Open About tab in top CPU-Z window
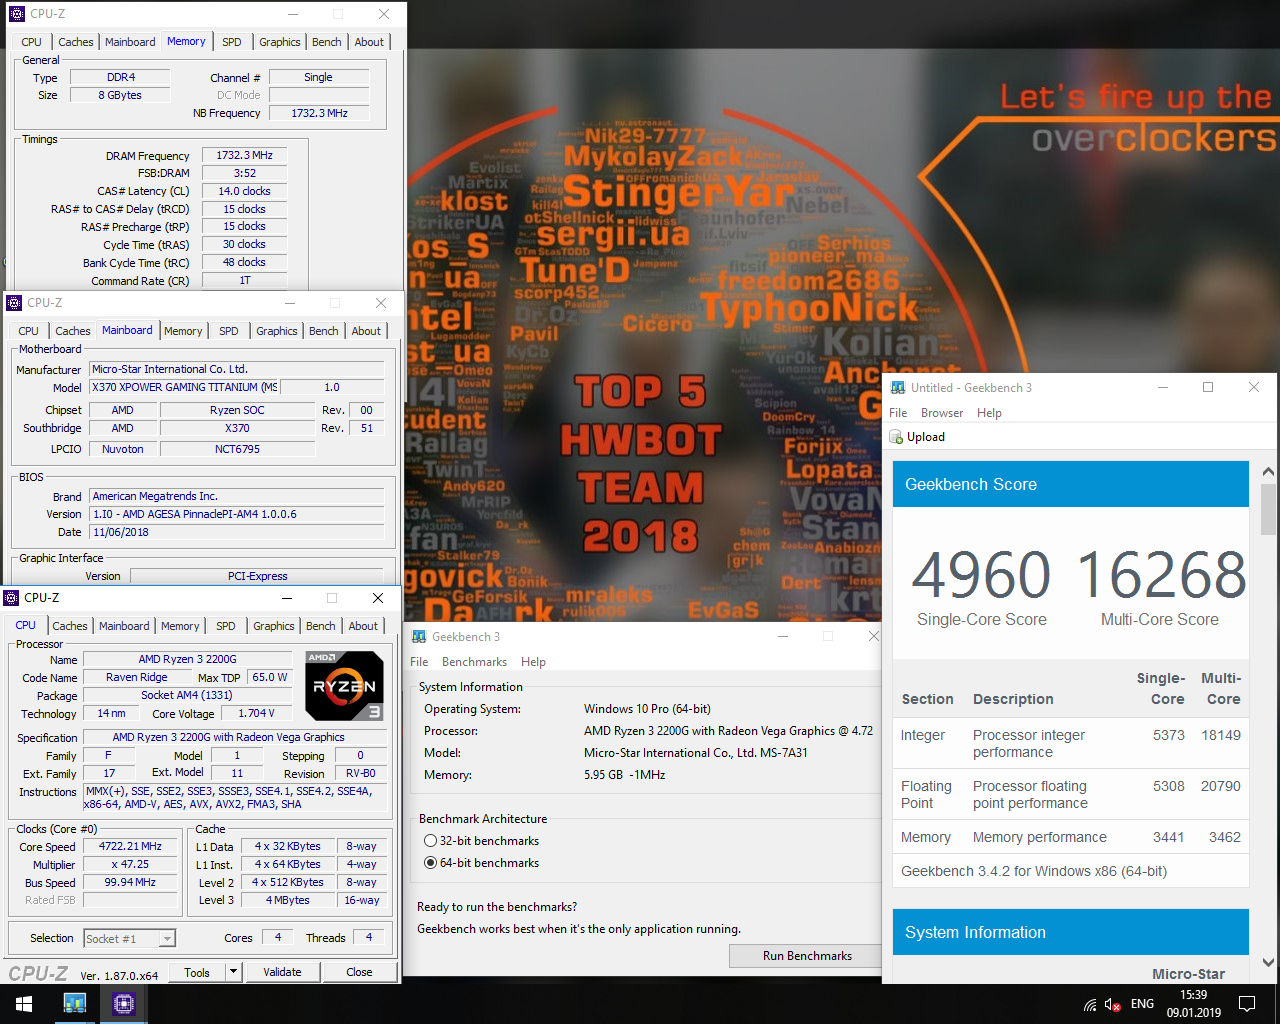1280x1024 pixels. 369,42
